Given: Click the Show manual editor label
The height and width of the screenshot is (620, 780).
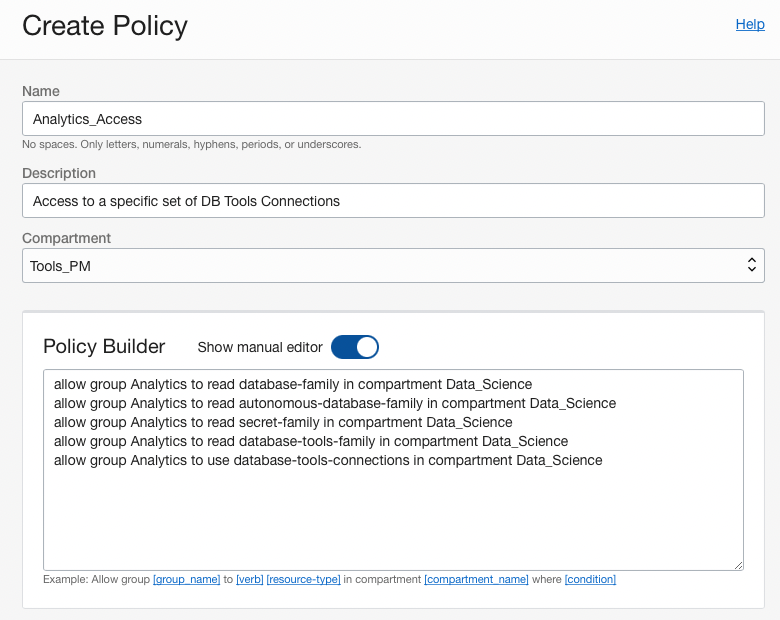Looking at the screenshot, I should pos(260,347).
